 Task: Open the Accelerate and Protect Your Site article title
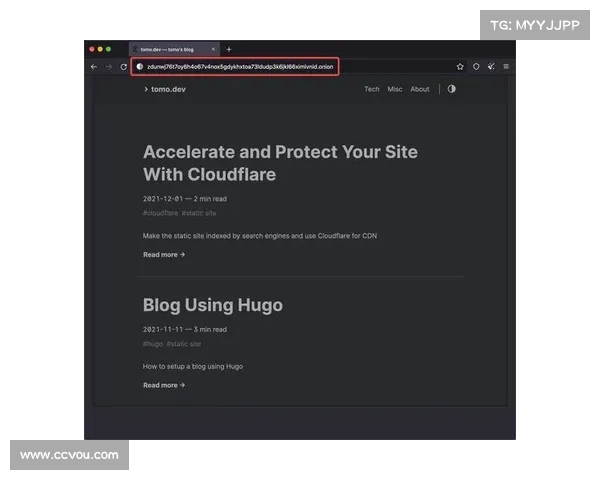click(x=280, y=163)
